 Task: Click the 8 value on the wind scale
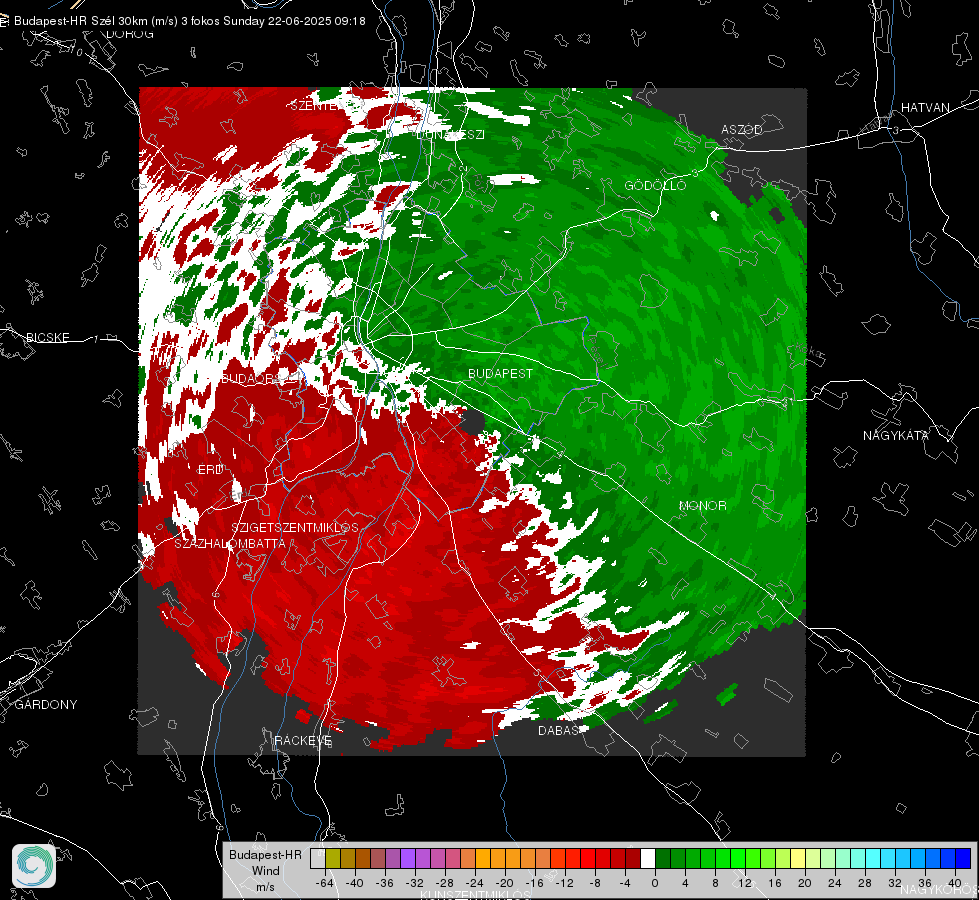[x=715, y=883]
